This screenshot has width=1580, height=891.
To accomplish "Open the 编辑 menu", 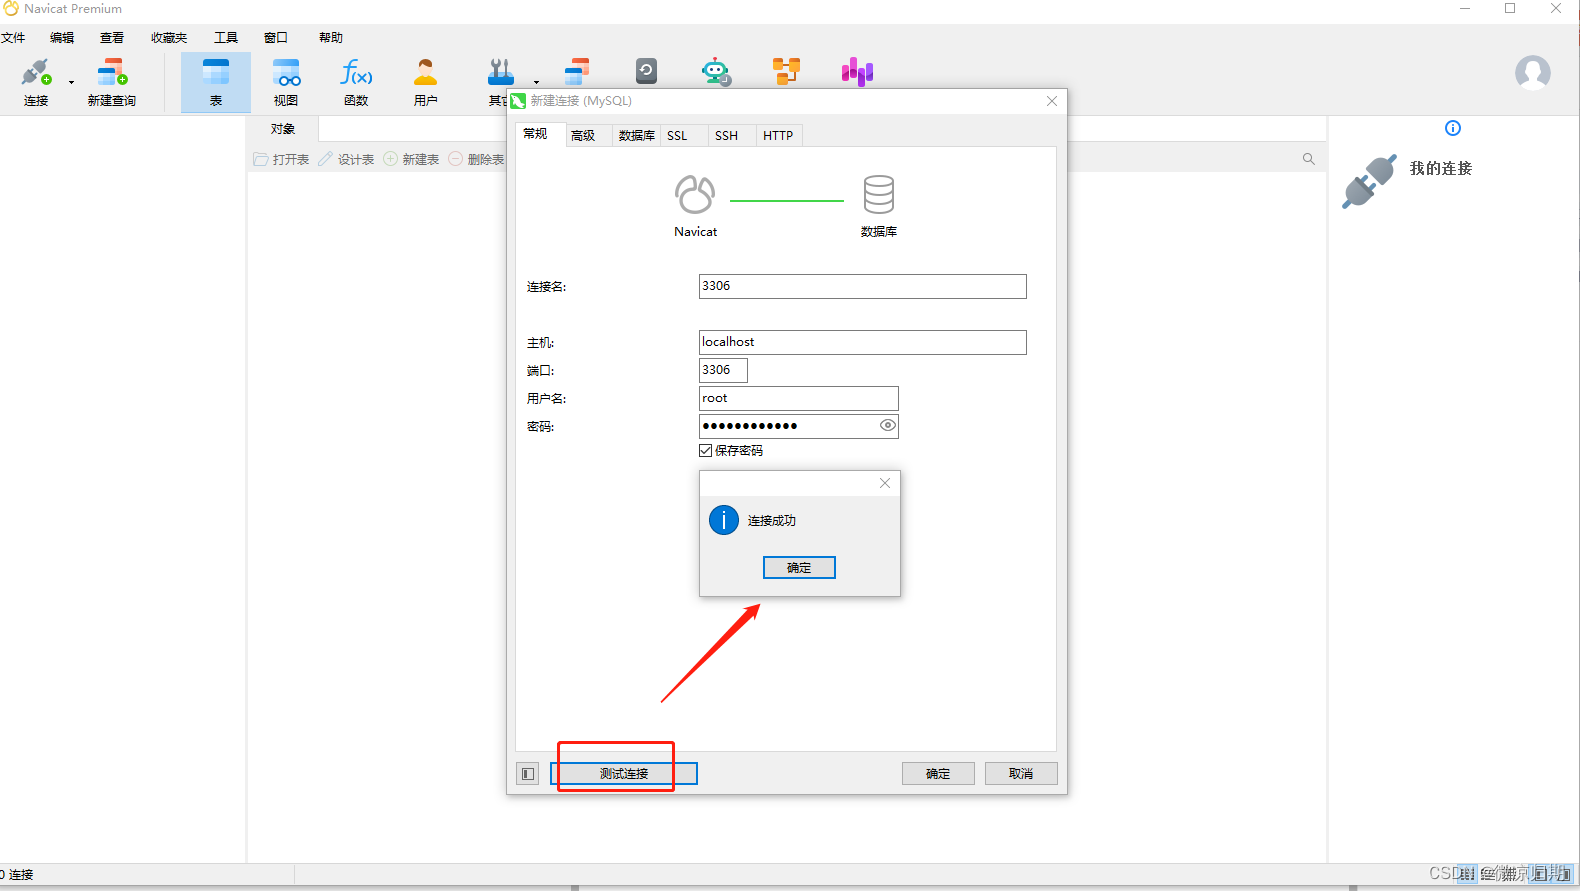I will pos(62,38).
